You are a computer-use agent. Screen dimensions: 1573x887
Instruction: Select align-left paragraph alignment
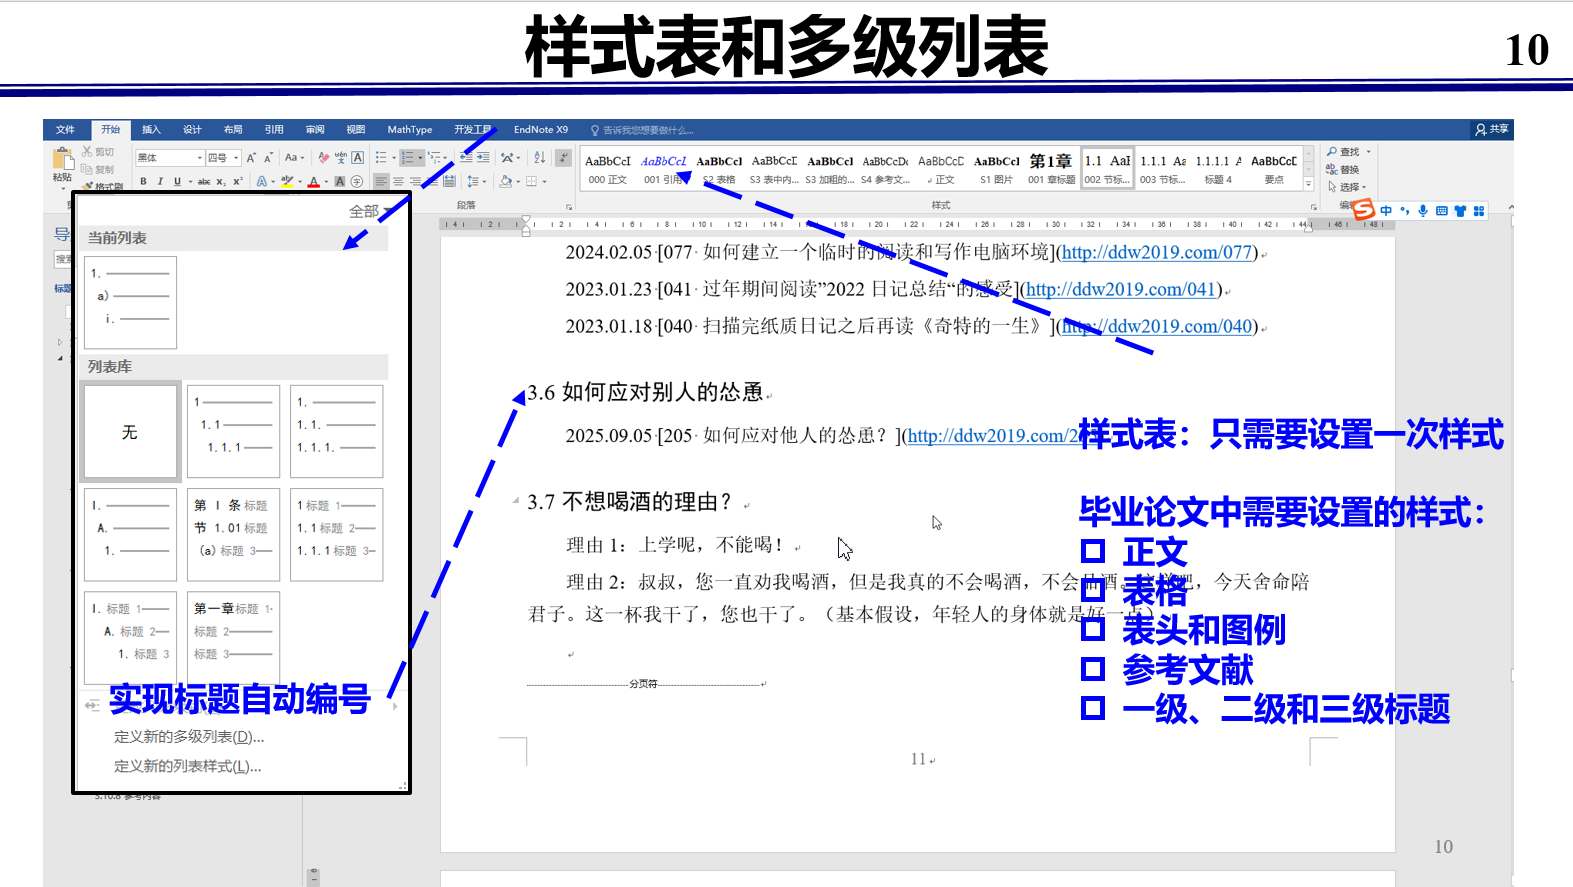tap(381, 182)
